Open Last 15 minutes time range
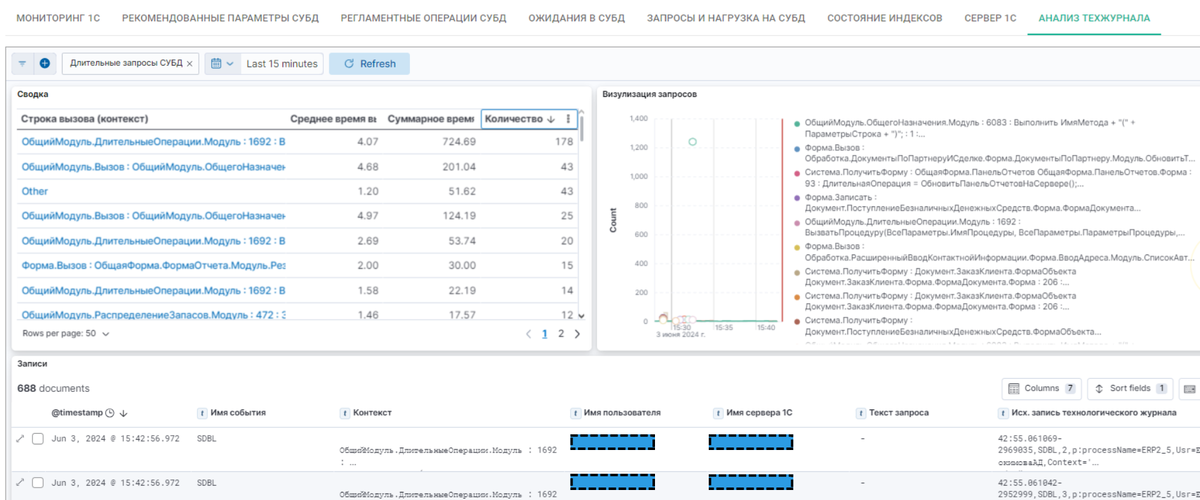The width and height of the screenshot is (1200, 500). (281, 63)
